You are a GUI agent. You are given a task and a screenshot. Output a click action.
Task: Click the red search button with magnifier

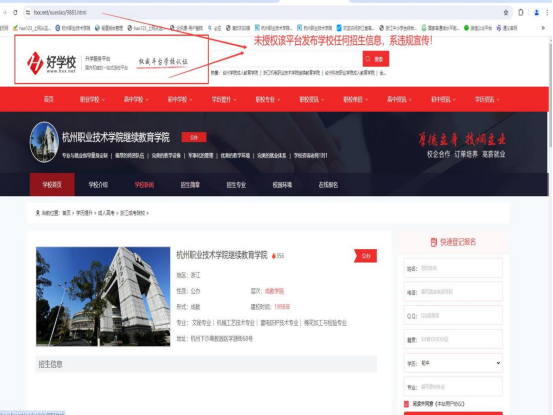click(x=376, y=59)
